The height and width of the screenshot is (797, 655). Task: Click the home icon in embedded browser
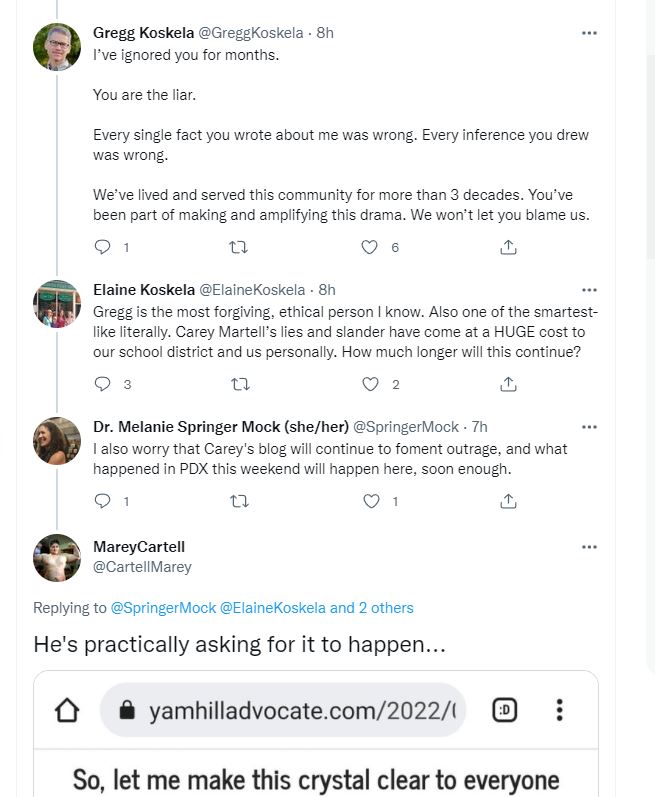(x=66, y=711)
